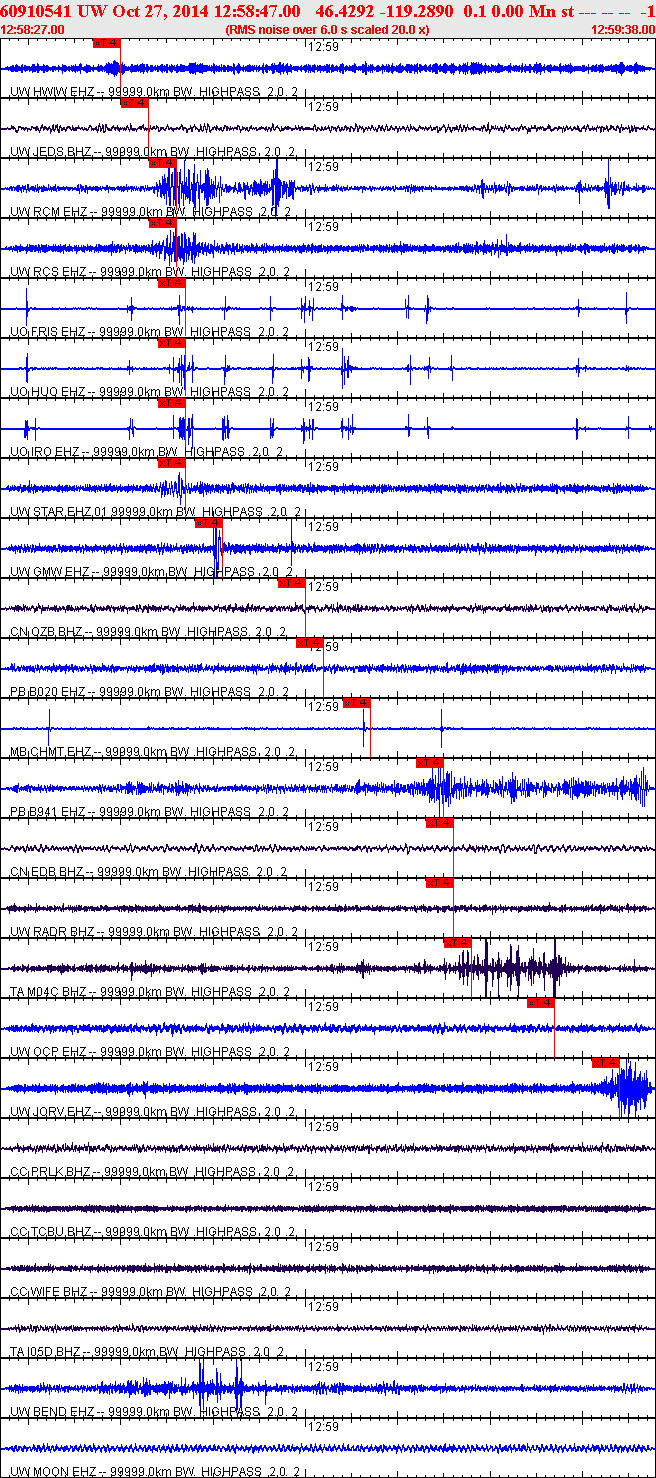Click the 'CC TCBU BHZ' station label
The image size is (656, 1478).
[48, 1232]
